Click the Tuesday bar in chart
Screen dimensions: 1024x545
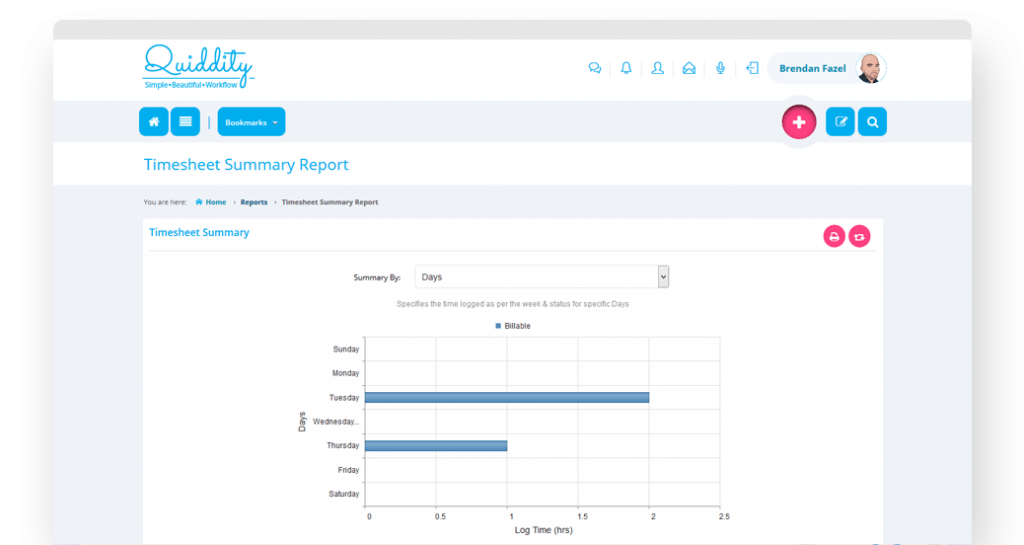click(x=506, y=397)
